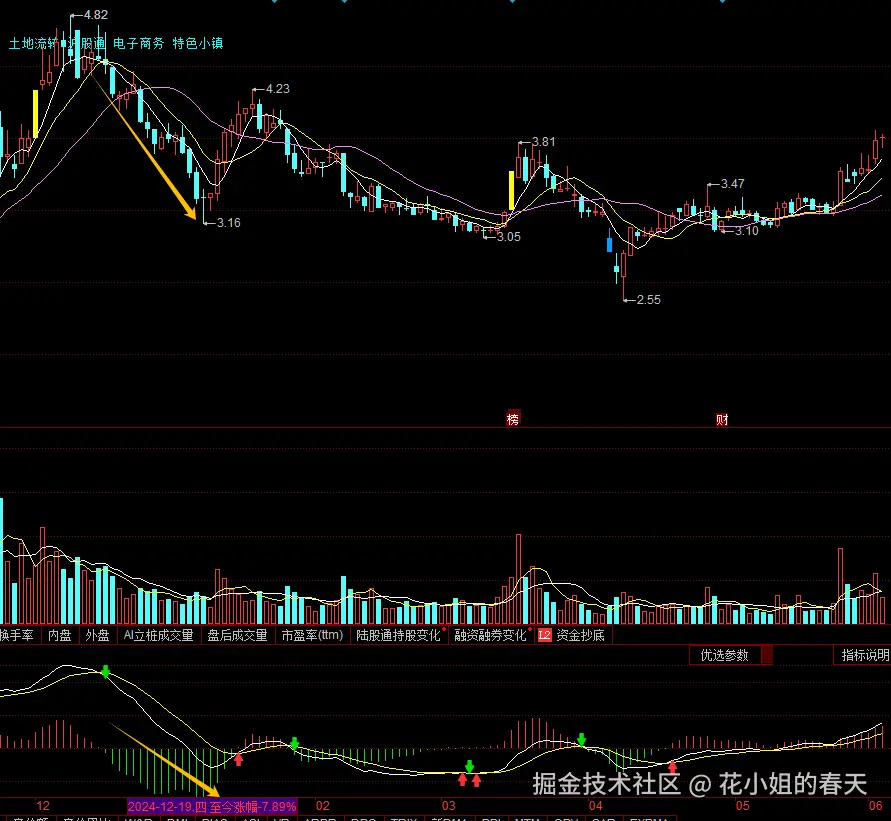The image size is (891, 821).
Task: Open the 内盘 indicator tab
Action: click(59, 635)
